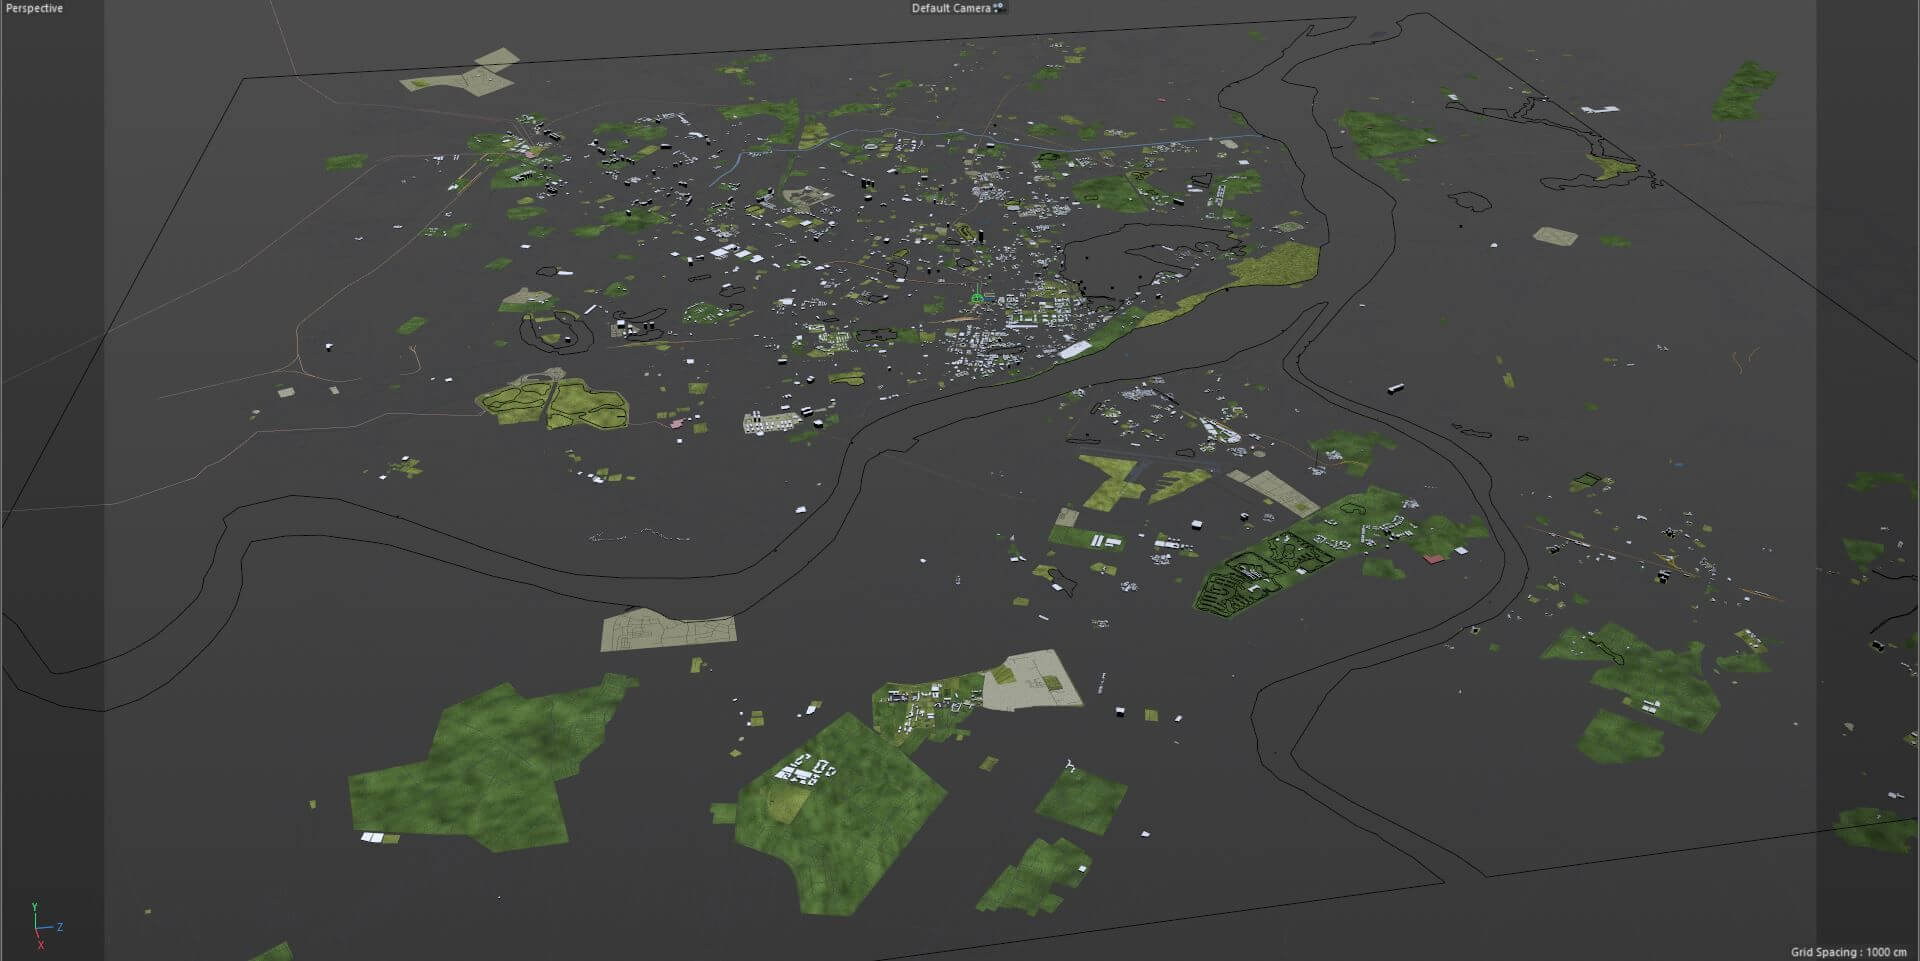This screenshot has width=1920, height=961.
Task: Select the red-roofed building near the maze estate
Action: [x=1433, y=559]
